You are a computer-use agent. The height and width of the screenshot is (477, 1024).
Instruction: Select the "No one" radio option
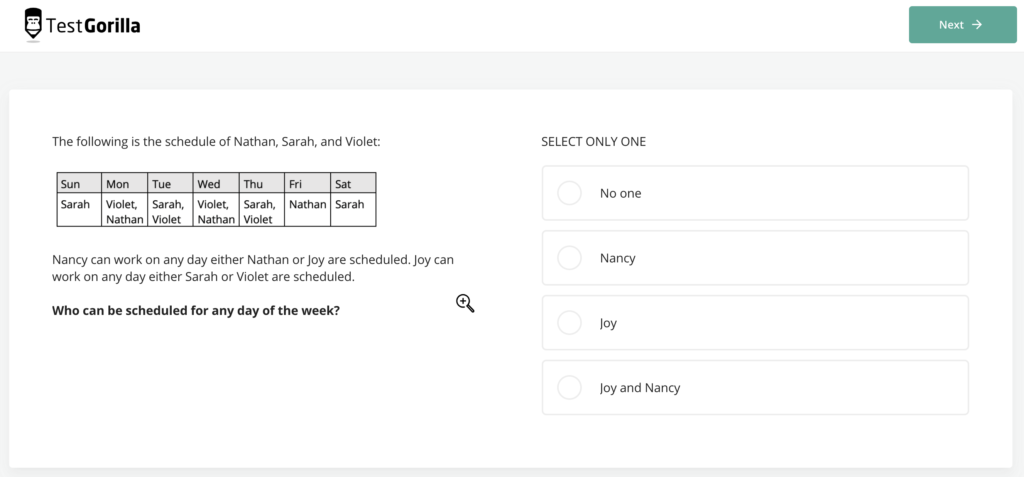point(569,193)
